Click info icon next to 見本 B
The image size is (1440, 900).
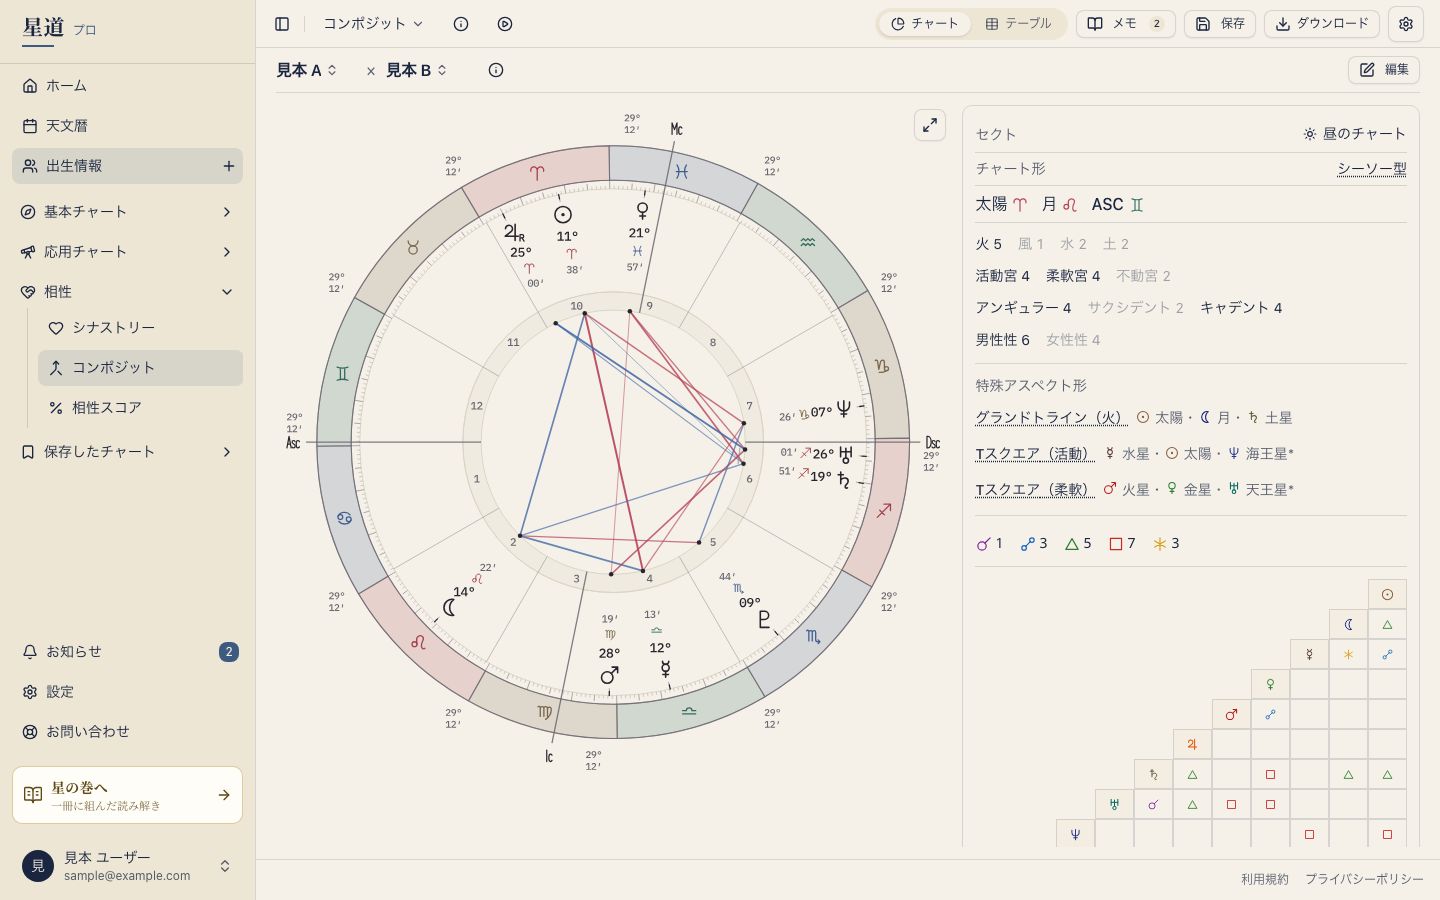(496, 70)
